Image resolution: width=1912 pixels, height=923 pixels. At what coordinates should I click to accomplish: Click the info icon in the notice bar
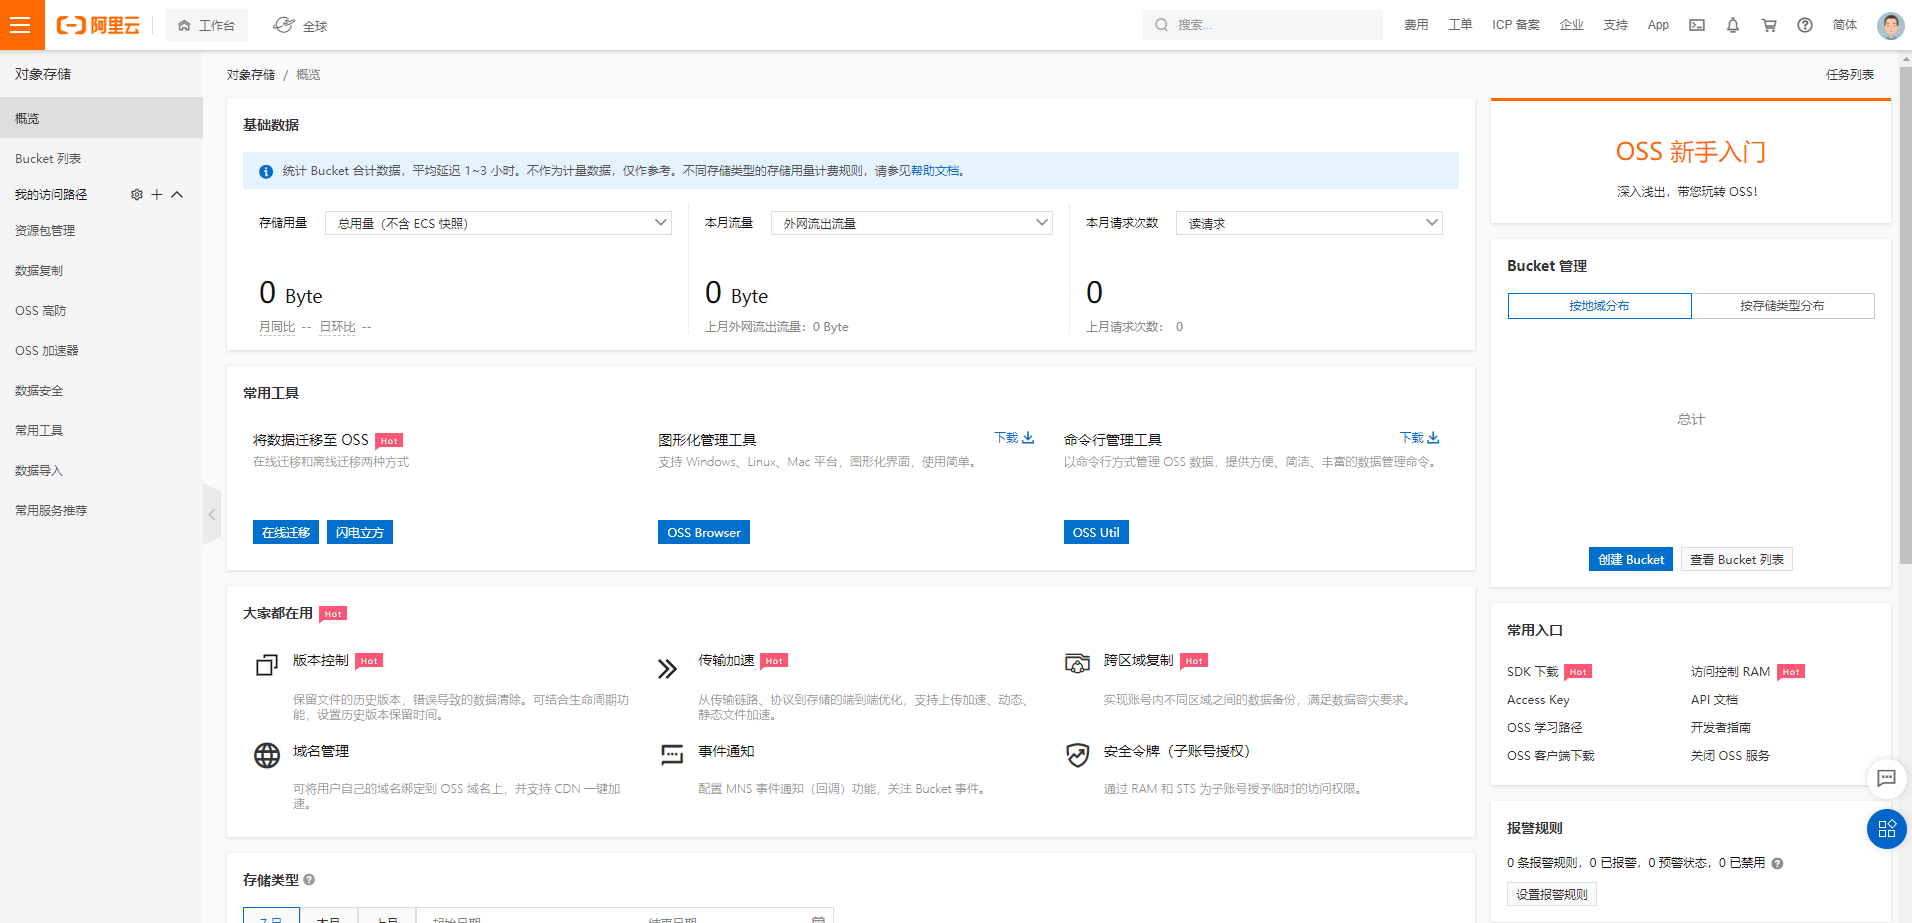click(266, 172)
